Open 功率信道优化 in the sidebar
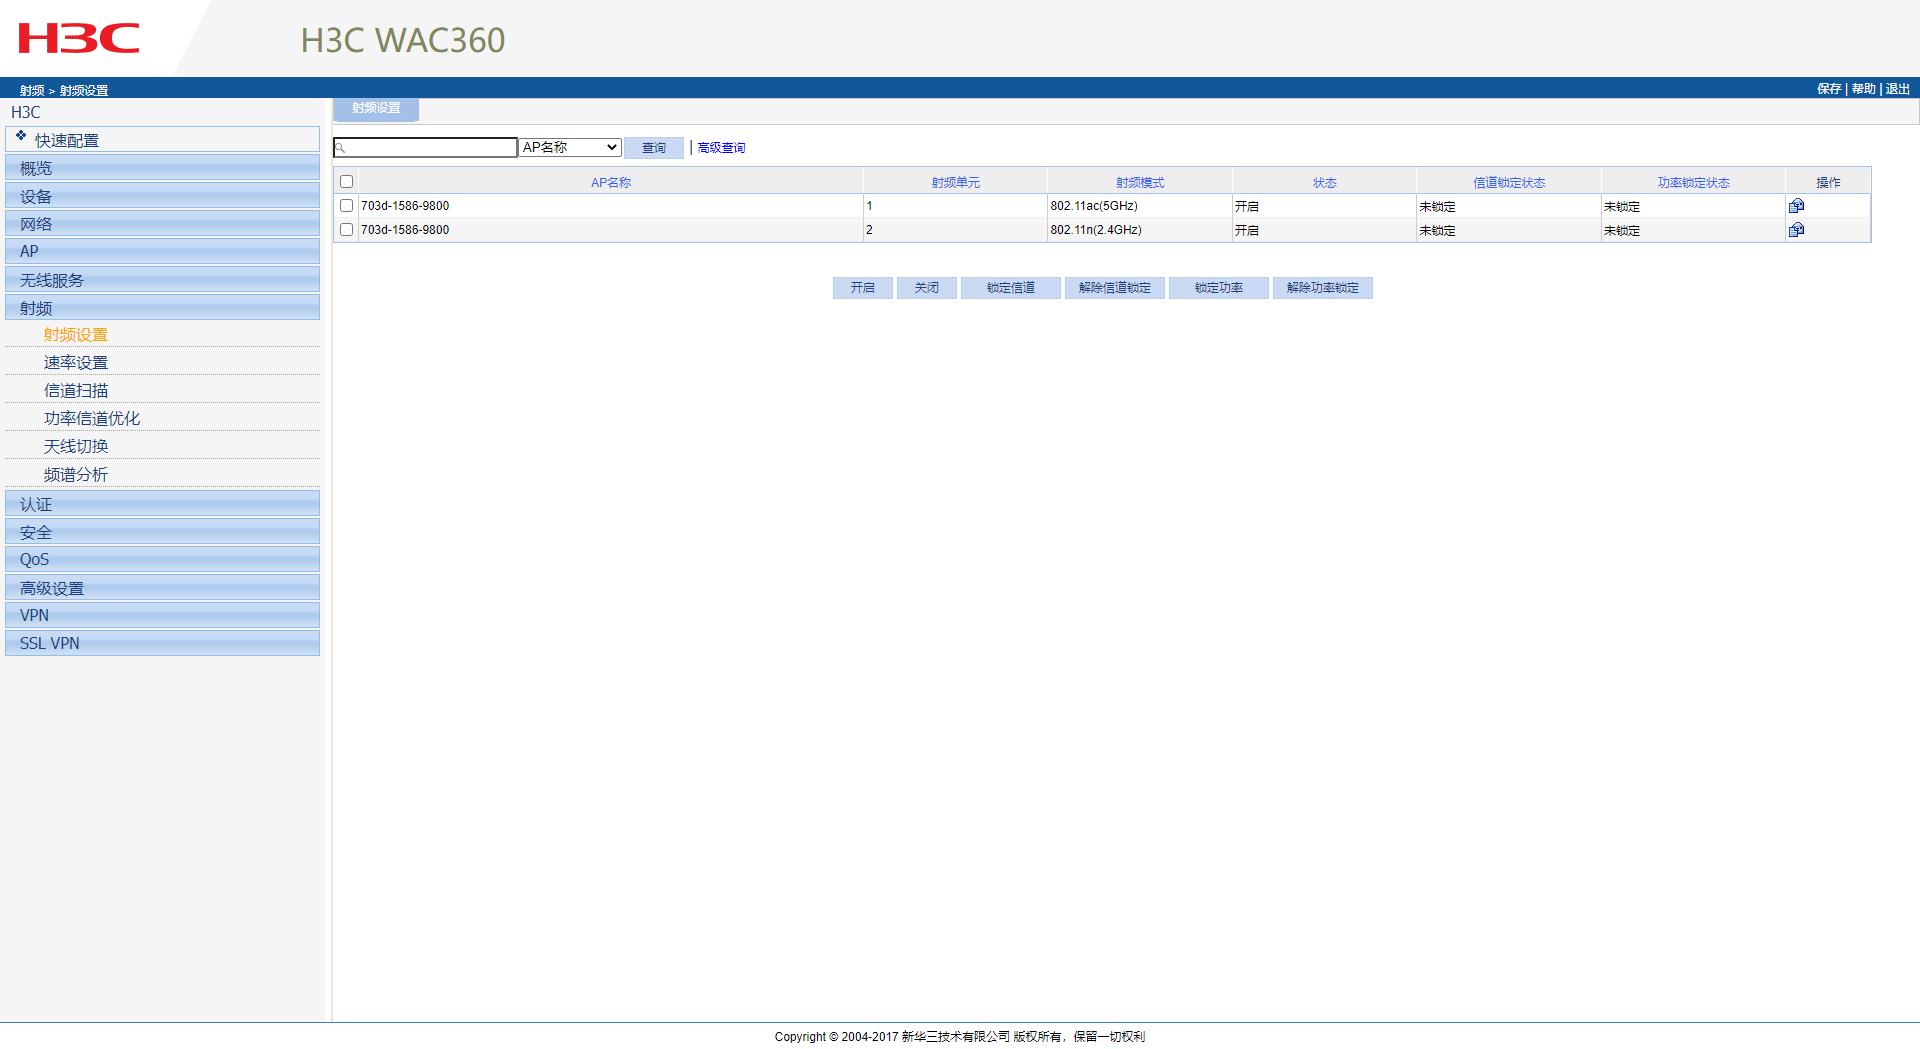 (x=92, y=419)
